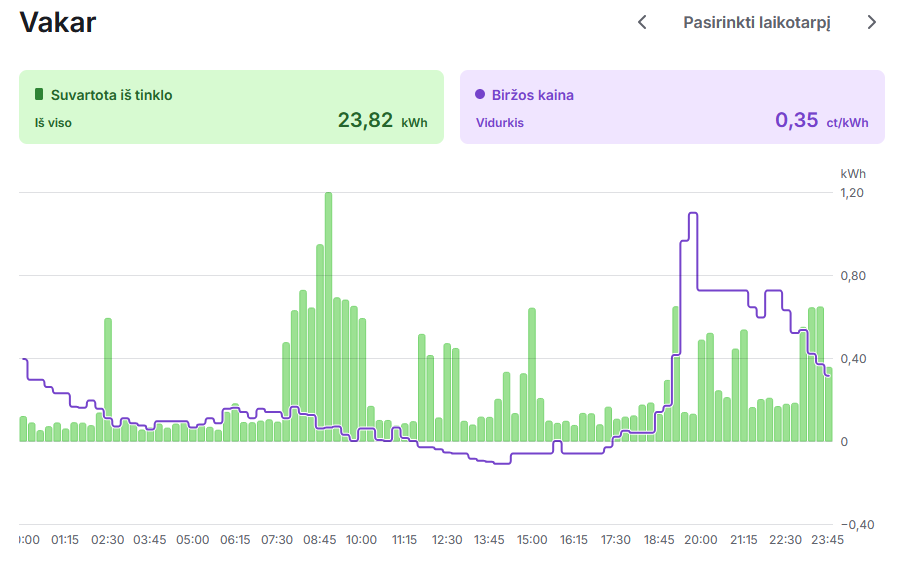The width and height of the screenshot is (915, 567).
Task: Click the green Suvartota iš tinklo legend icon
Action: [39, 95]
